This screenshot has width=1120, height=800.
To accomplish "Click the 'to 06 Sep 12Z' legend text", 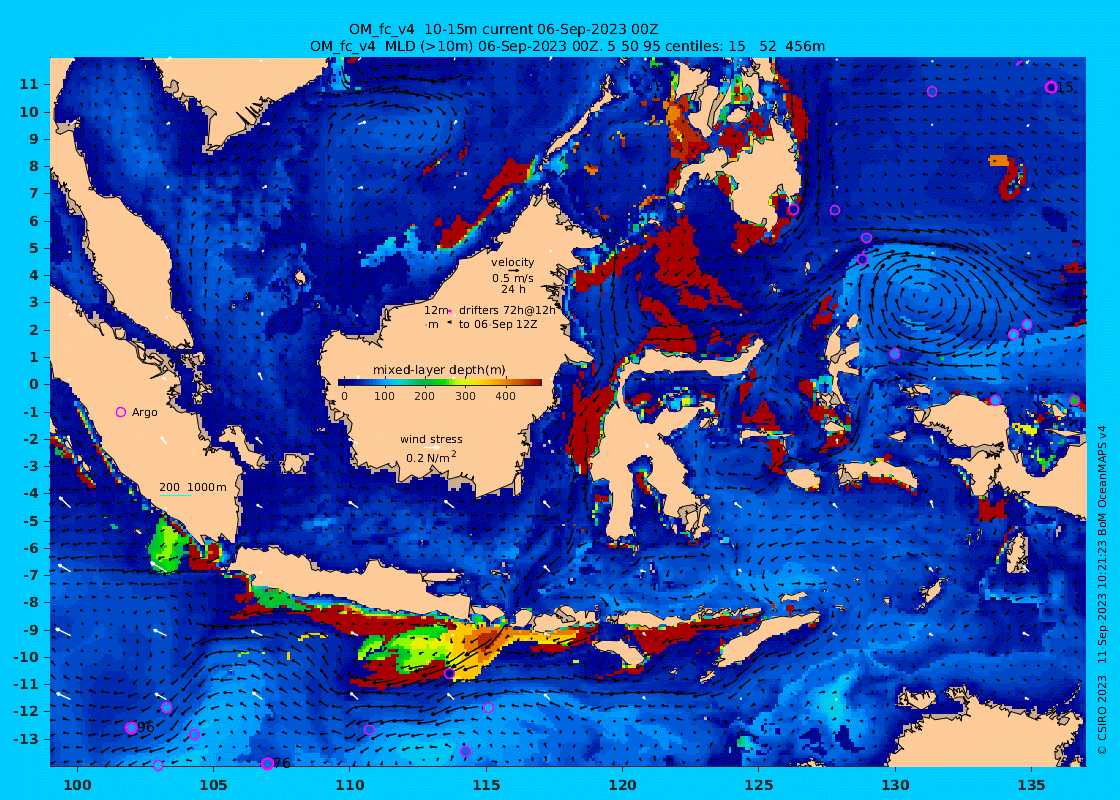I will (x=498, y=324).
